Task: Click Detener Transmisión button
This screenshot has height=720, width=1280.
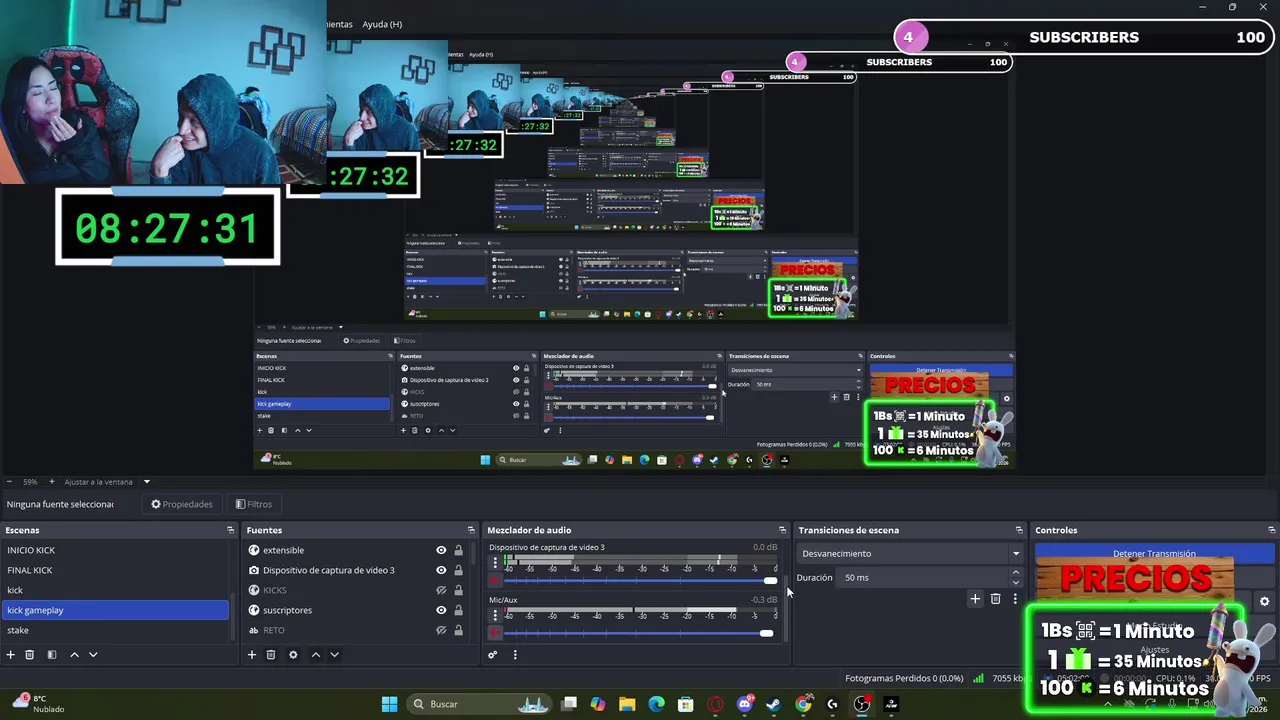Action: pos(1154,553)
